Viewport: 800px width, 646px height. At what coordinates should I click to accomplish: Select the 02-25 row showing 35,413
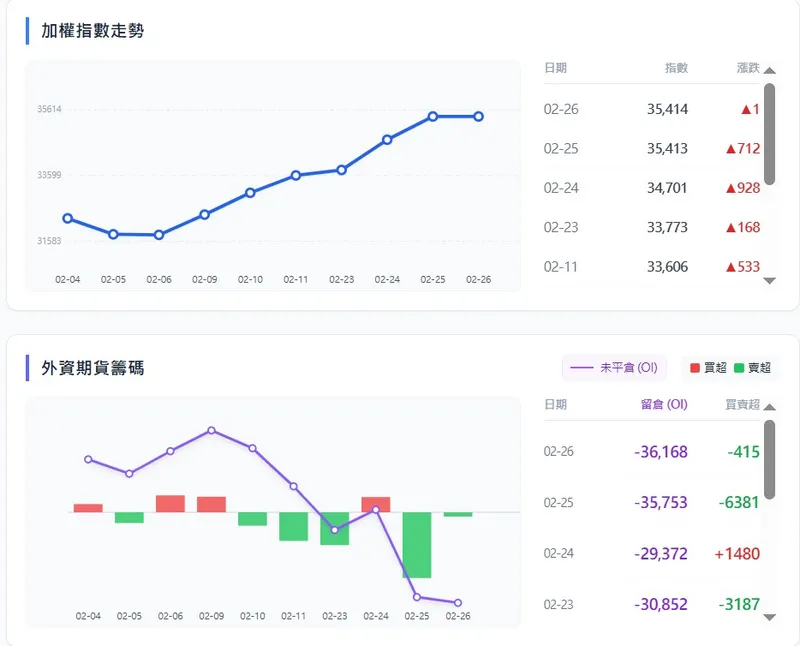(652, 148)
